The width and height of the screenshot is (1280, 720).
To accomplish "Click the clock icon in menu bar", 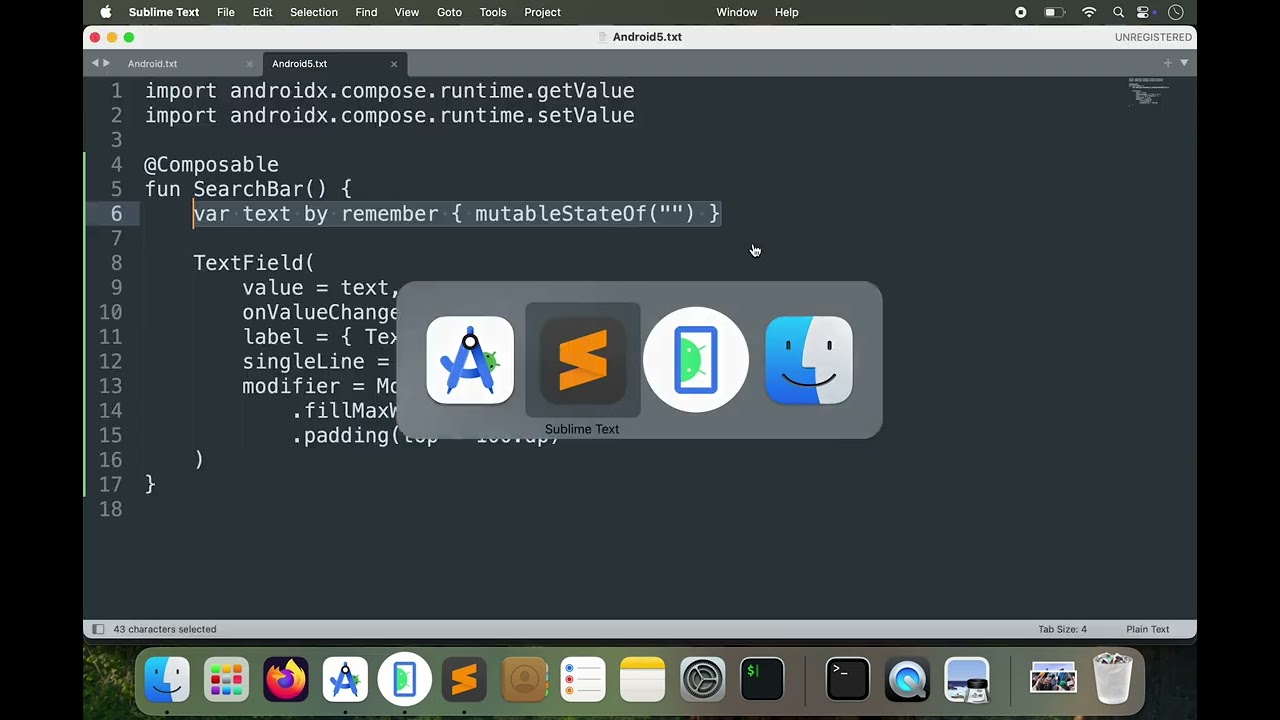I will point(1176,12).
